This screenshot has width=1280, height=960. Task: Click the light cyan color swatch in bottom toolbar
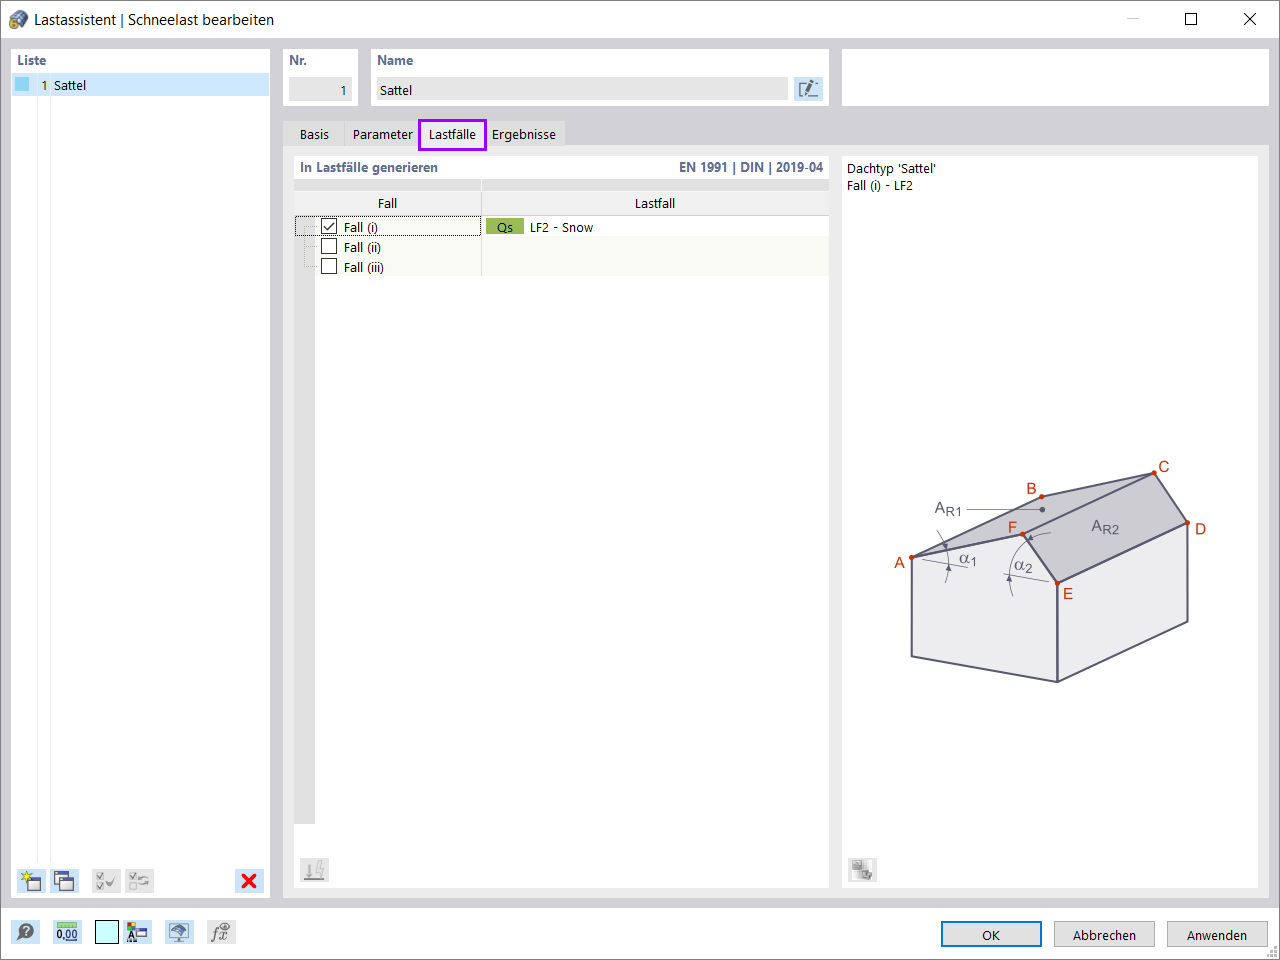[x=107, y=932]
